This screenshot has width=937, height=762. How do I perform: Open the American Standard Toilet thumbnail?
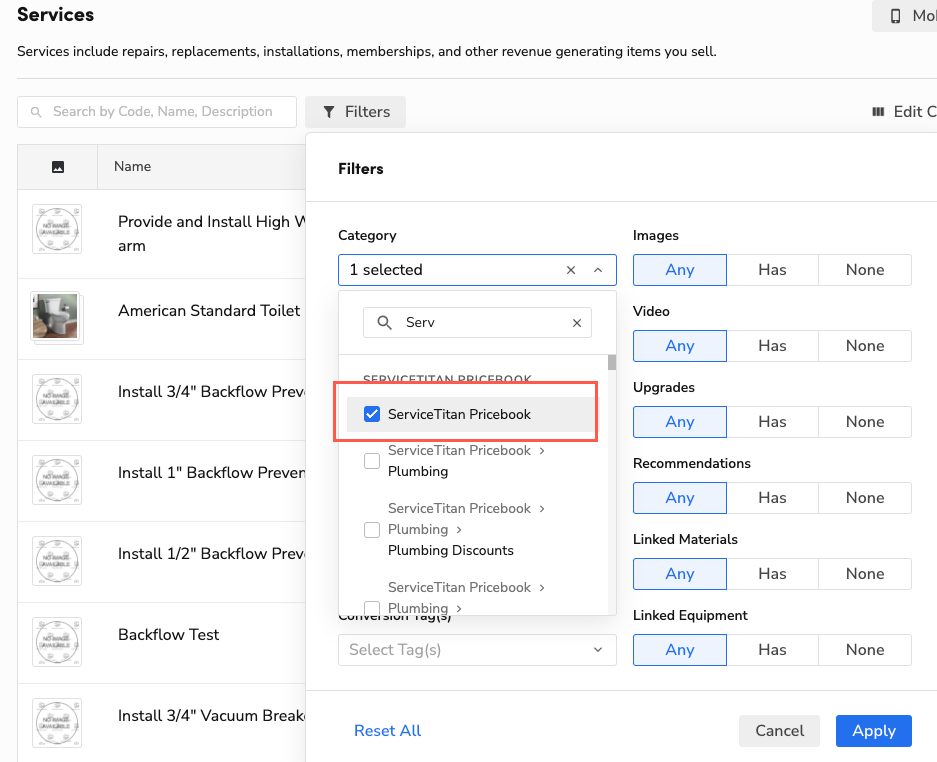click(x=56, y=317)
